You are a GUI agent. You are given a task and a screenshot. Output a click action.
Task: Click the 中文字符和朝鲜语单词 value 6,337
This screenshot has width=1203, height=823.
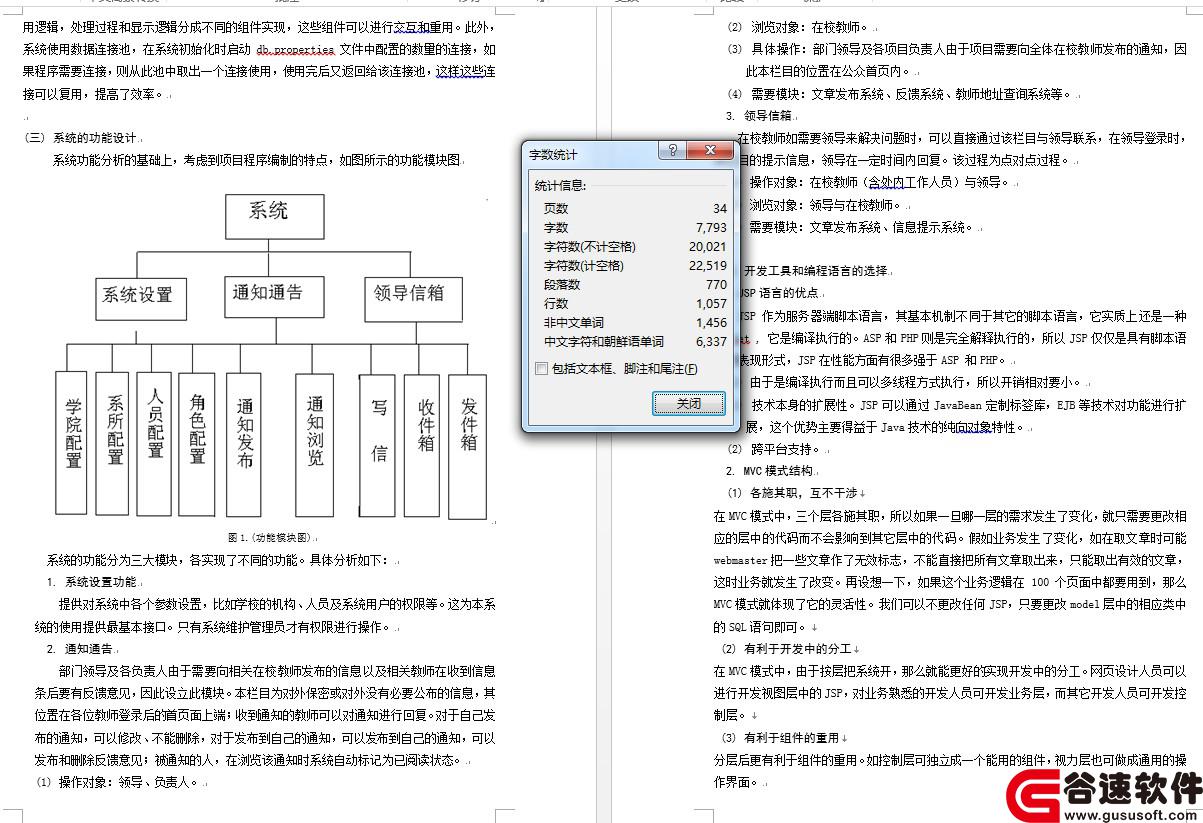[711, 341]
